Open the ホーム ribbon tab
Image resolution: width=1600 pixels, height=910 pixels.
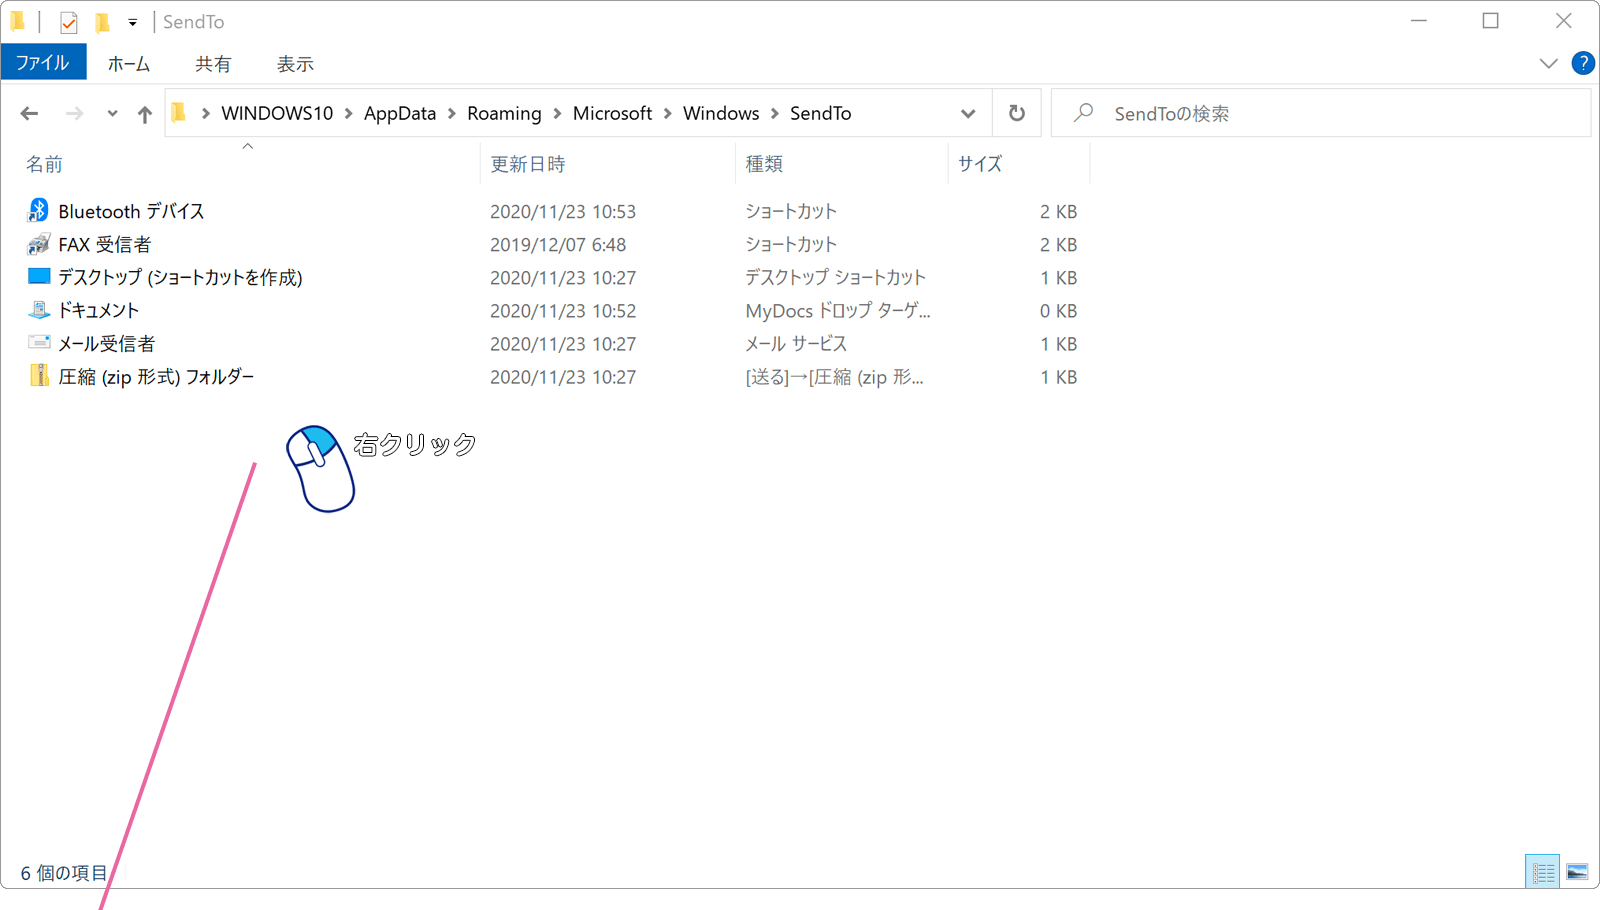(x=129, y=63)
